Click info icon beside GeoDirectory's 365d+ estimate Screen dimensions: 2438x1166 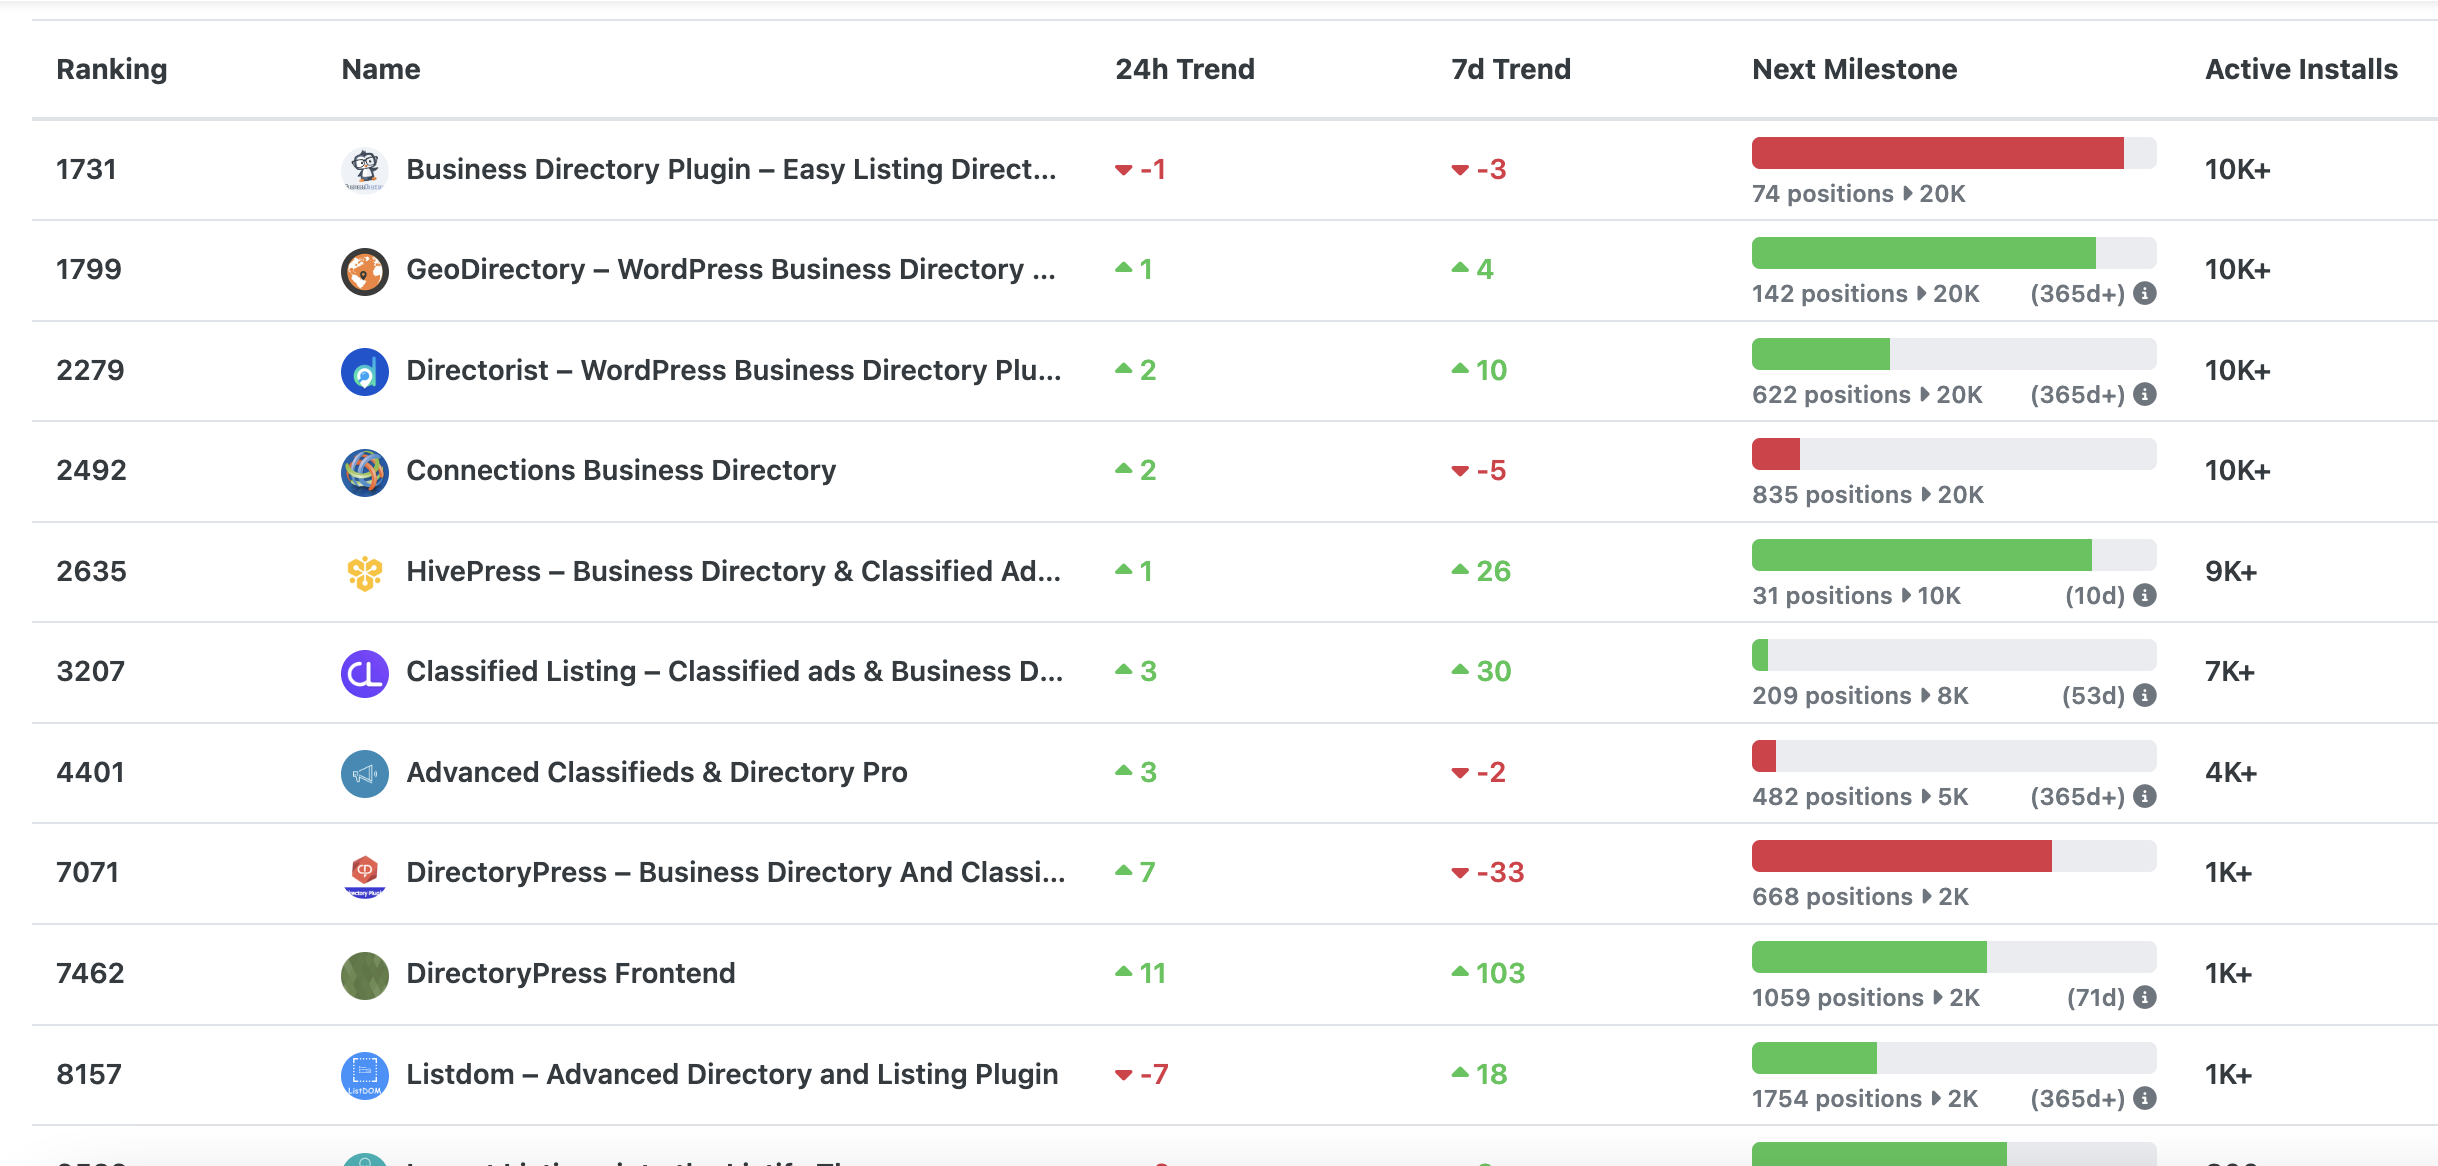(2144, 294)
